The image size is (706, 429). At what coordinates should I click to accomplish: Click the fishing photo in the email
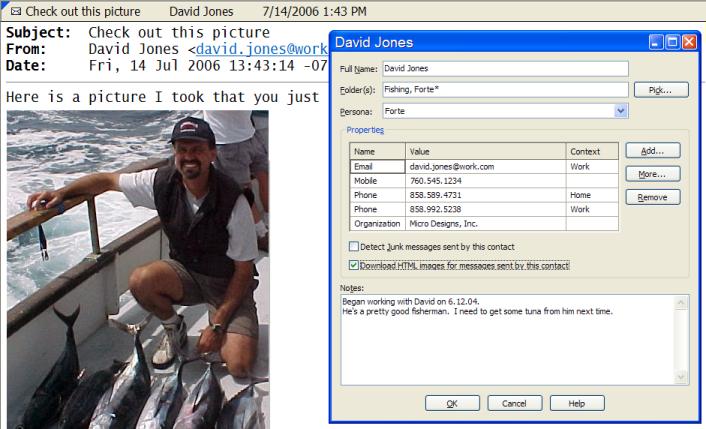pos(137,268)
